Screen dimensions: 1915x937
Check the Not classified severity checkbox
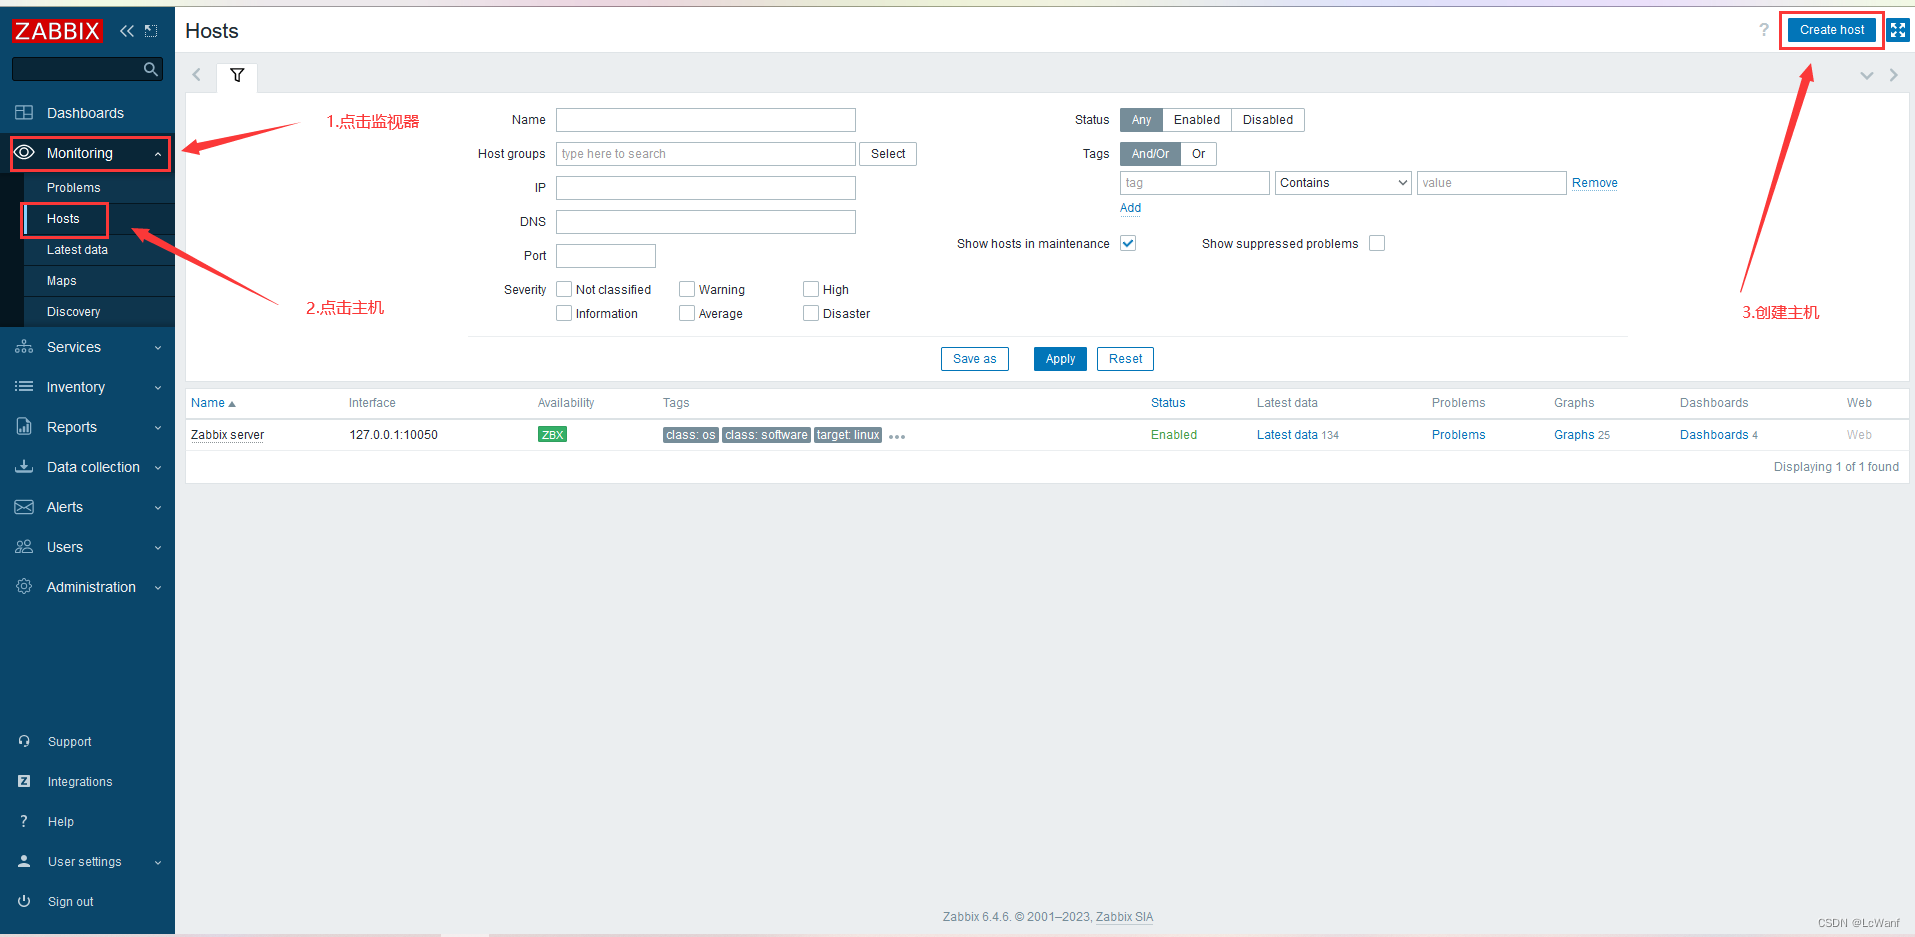[x=564, y=289]
